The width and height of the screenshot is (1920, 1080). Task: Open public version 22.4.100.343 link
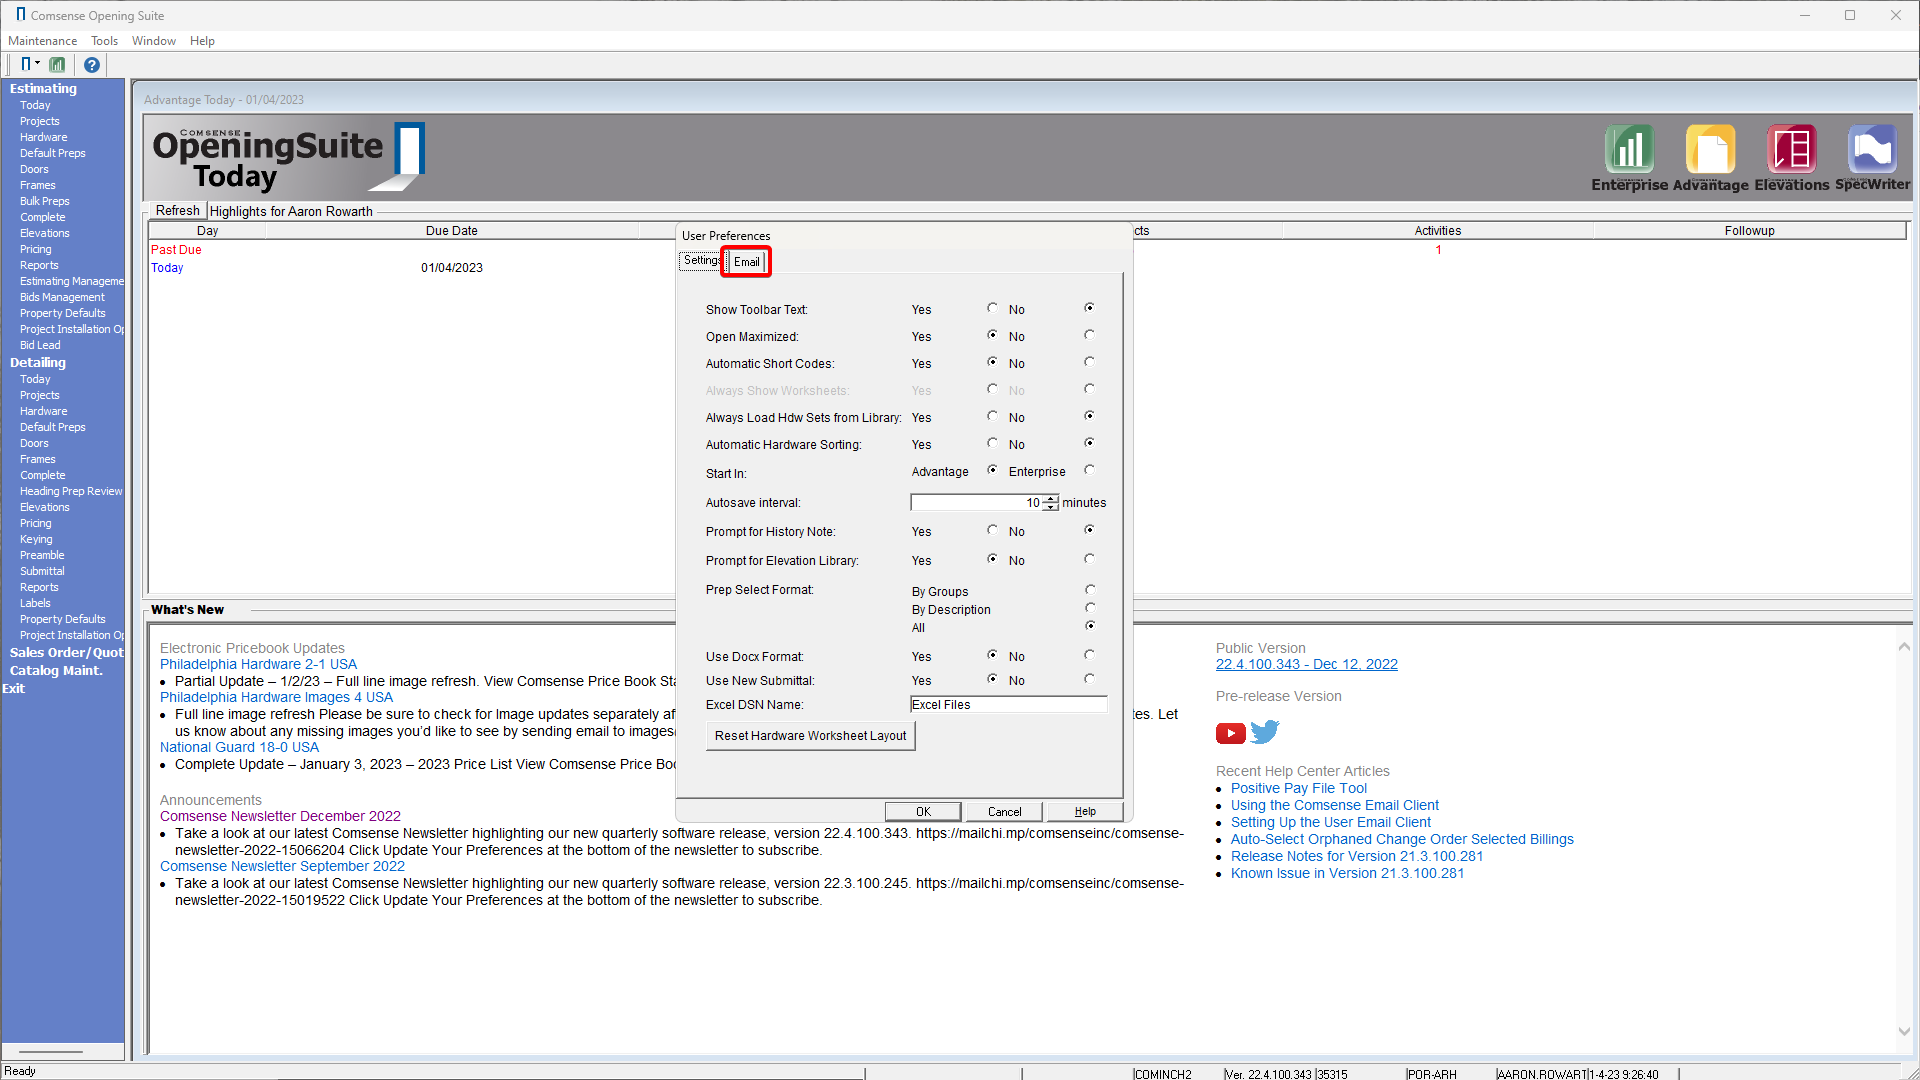pyautogui.click(x=1306, y=664)
